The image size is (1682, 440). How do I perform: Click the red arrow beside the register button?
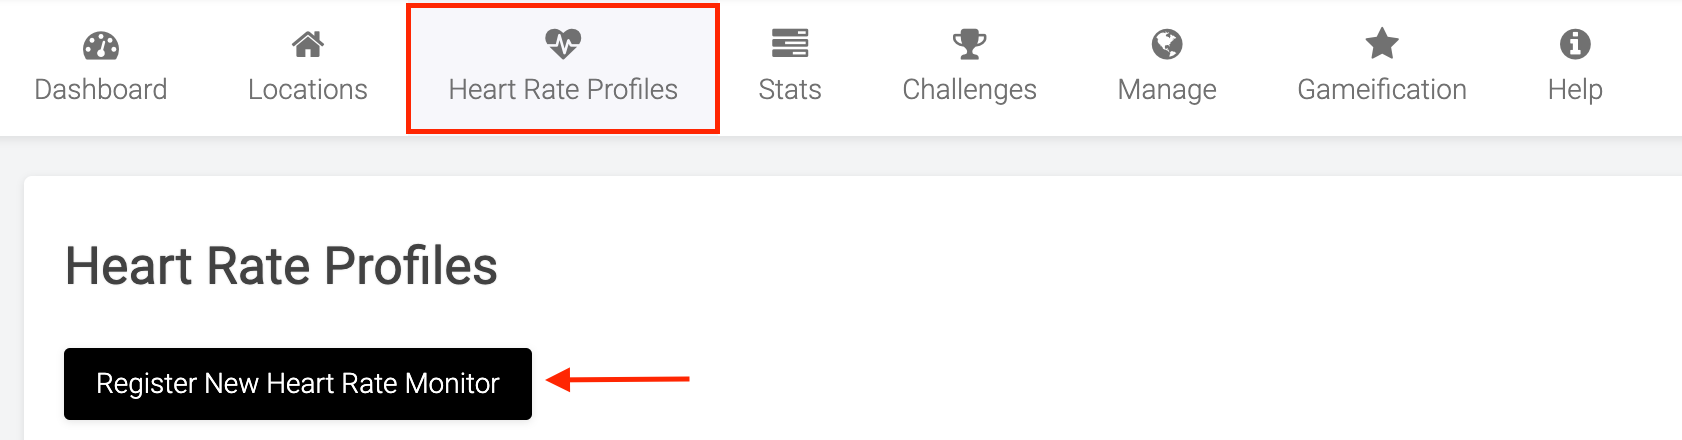click(618, 380)
